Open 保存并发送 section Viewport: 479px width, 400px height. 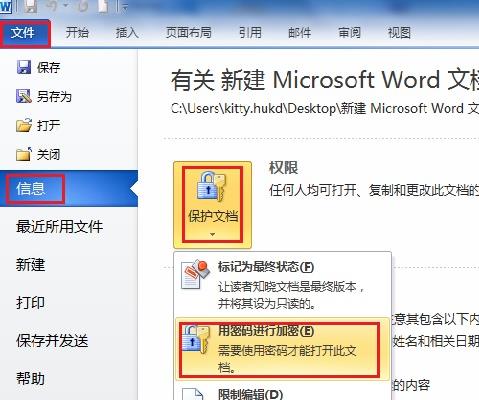pyautogui.click(x=52, y=341)
